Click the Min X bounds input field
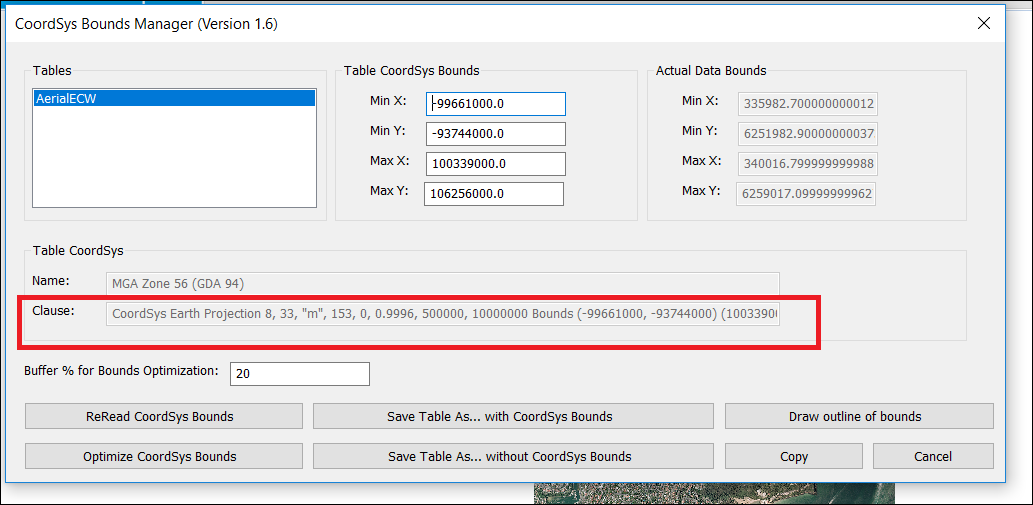Image resolution: width=1033 pixels, height=505 pixels. click(x=495, y=103)
